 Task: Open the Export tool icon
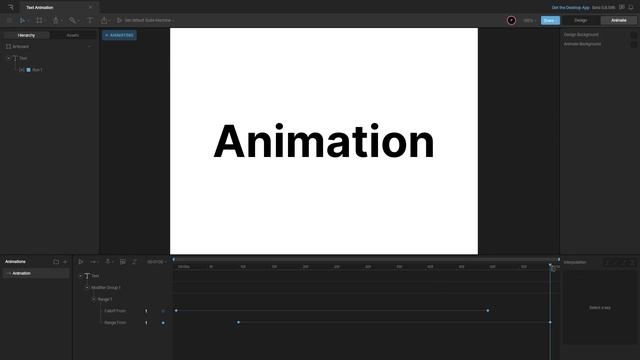pyautogui.click(x=104, y=20)
